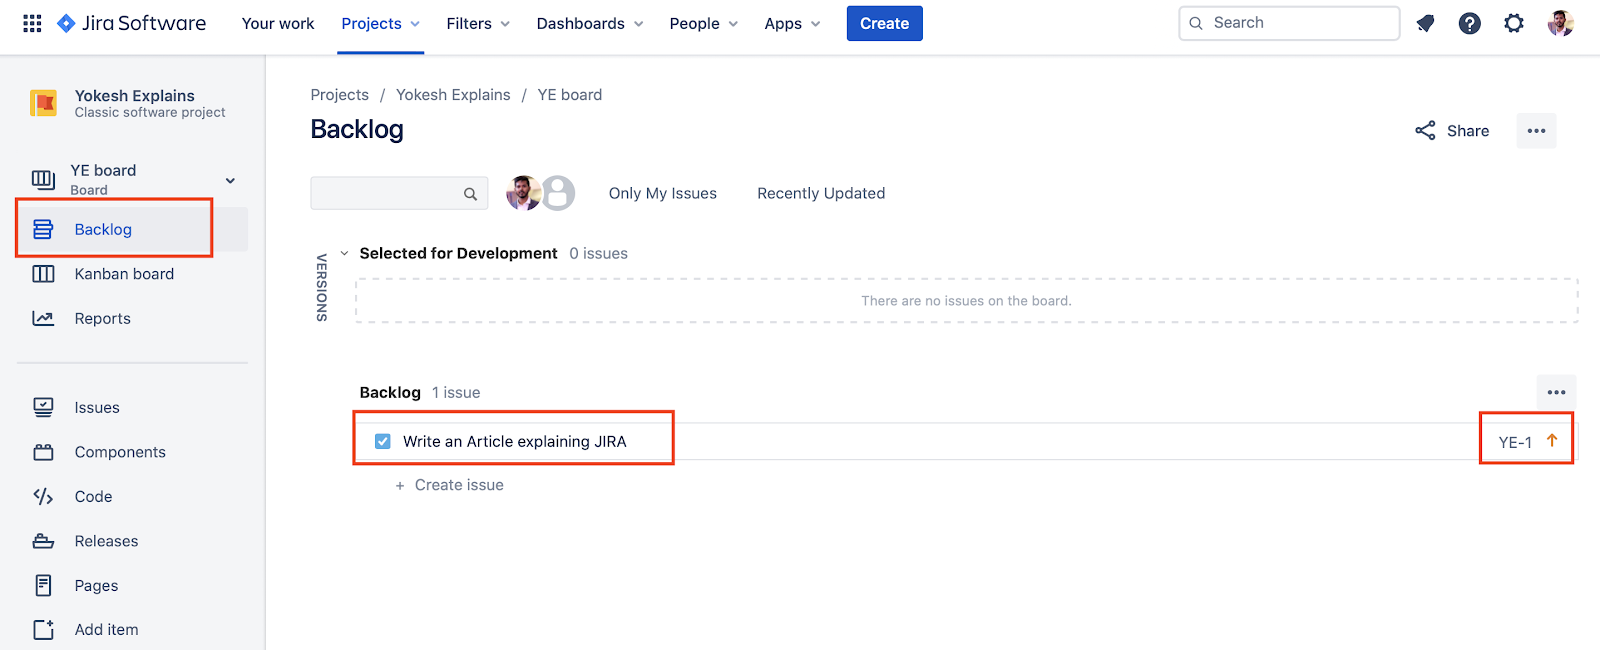Focus the top Search field
This screenshot has width=1600, height=650.
click(1289, 23)
